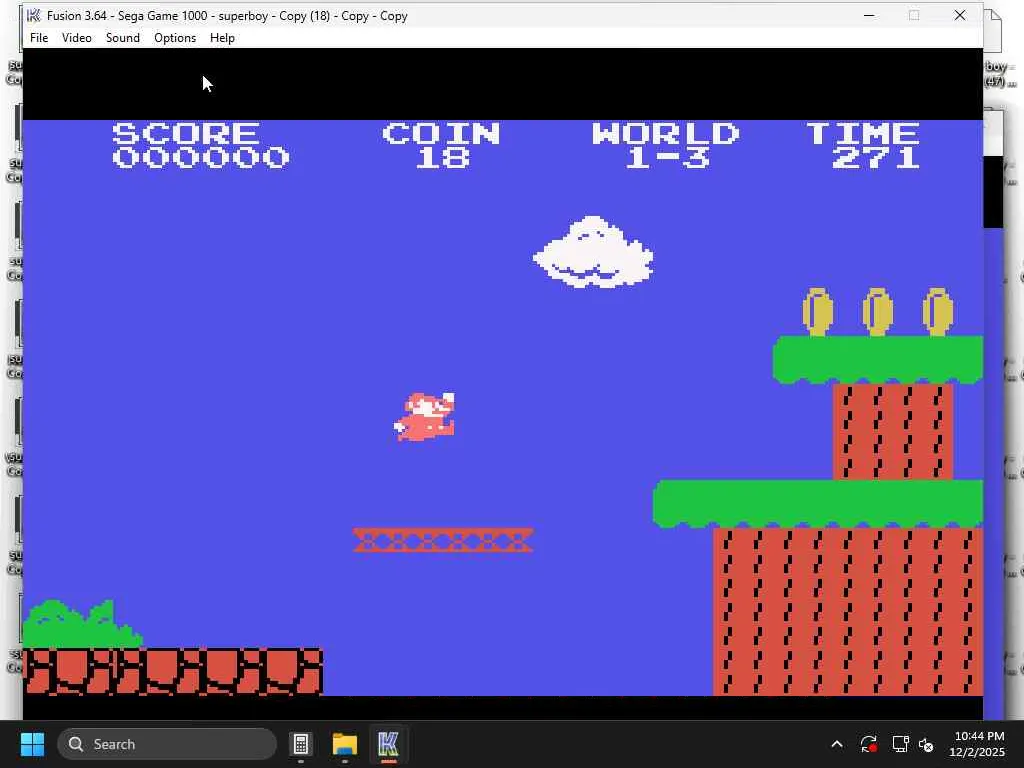Click the muted volume tray icon
This screenshot has width=1024, height=768.
(926, 744)
